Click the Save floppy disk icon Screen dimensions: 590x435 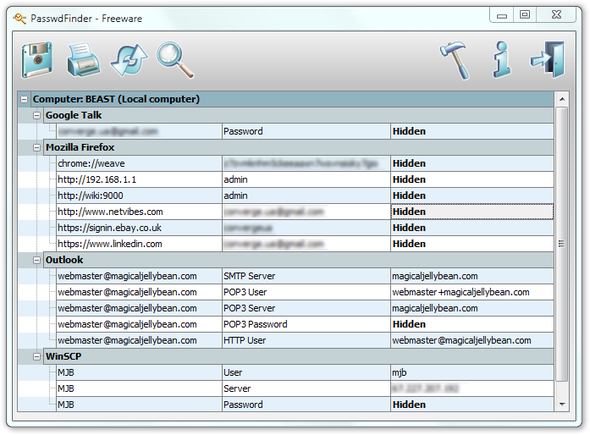pos(36,60)
